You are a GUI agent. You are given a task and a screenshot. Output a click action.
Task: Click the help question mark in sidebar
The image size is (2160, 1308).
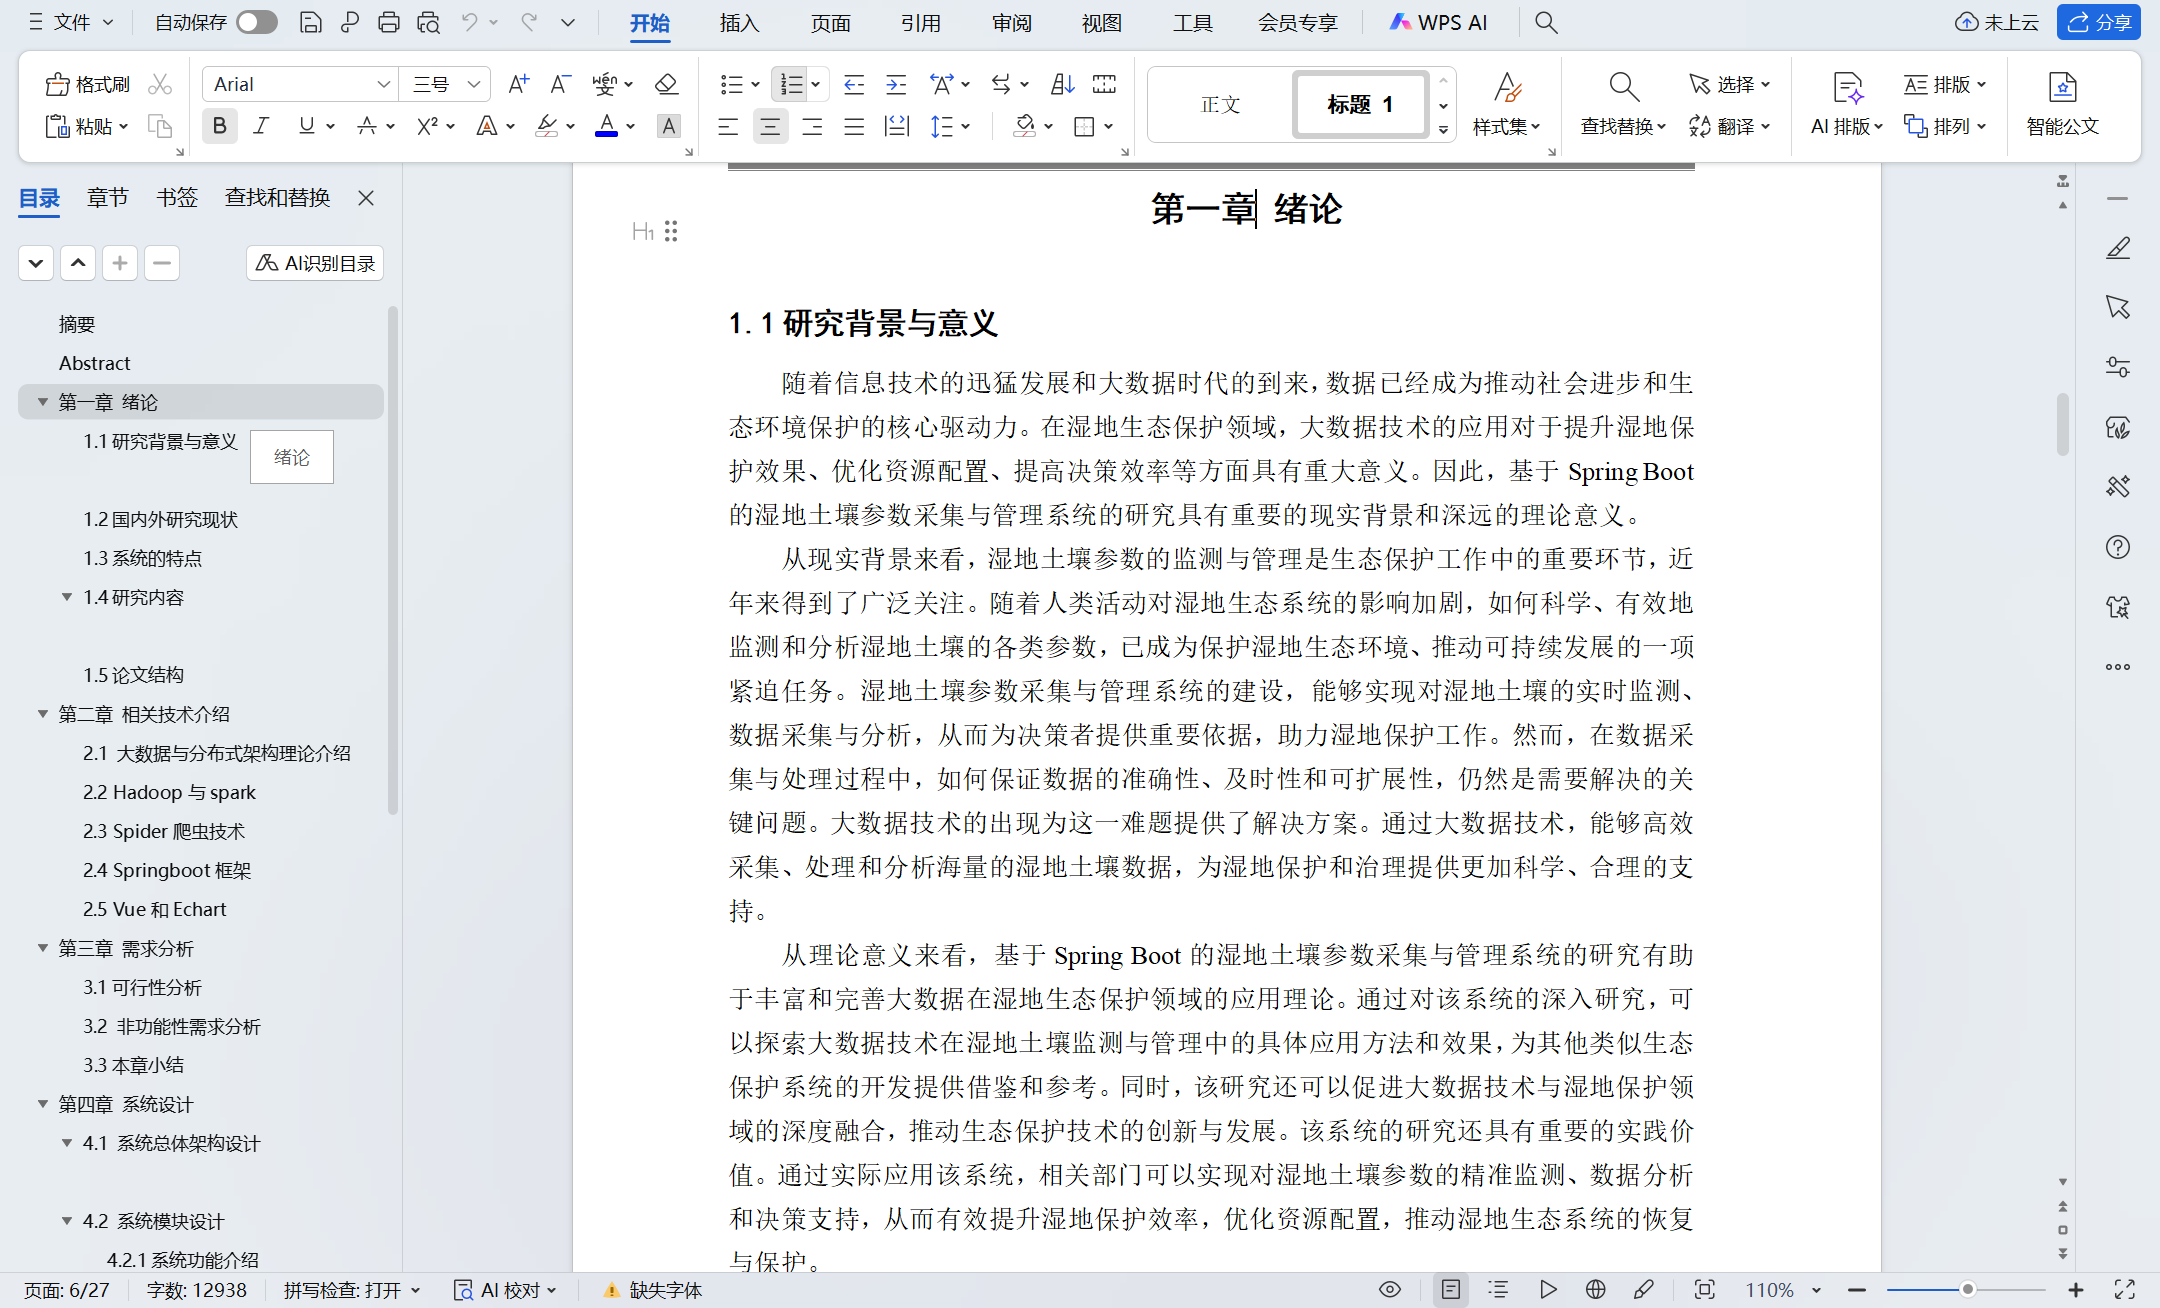2118,547
